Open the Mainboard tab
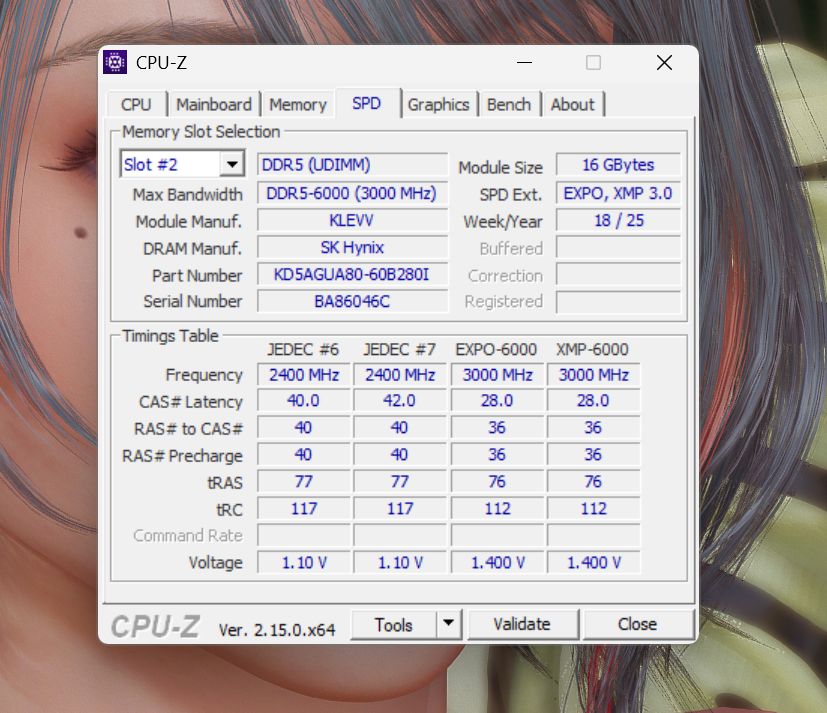 (214, 104)
